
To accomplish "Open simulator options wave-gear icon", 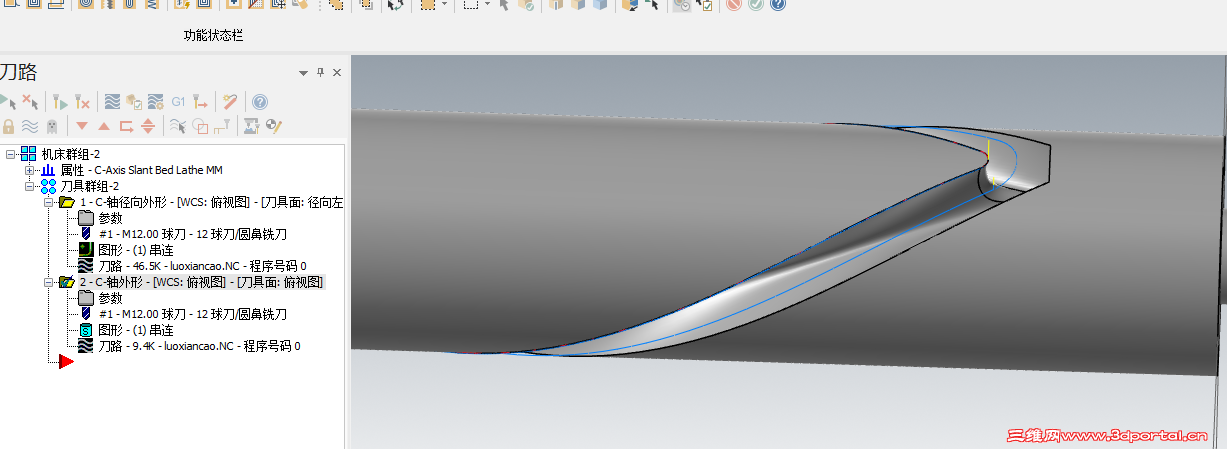I will (156, 101).
